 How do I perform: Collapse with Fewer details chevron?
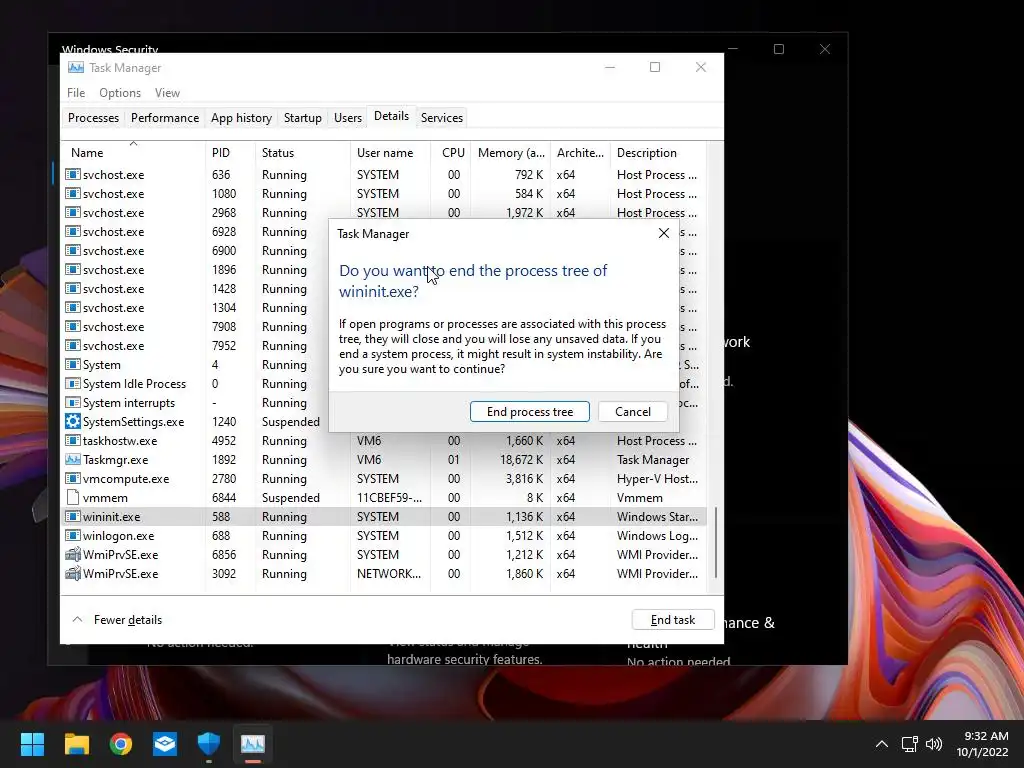pyautogui.click(x=77, y=620)
